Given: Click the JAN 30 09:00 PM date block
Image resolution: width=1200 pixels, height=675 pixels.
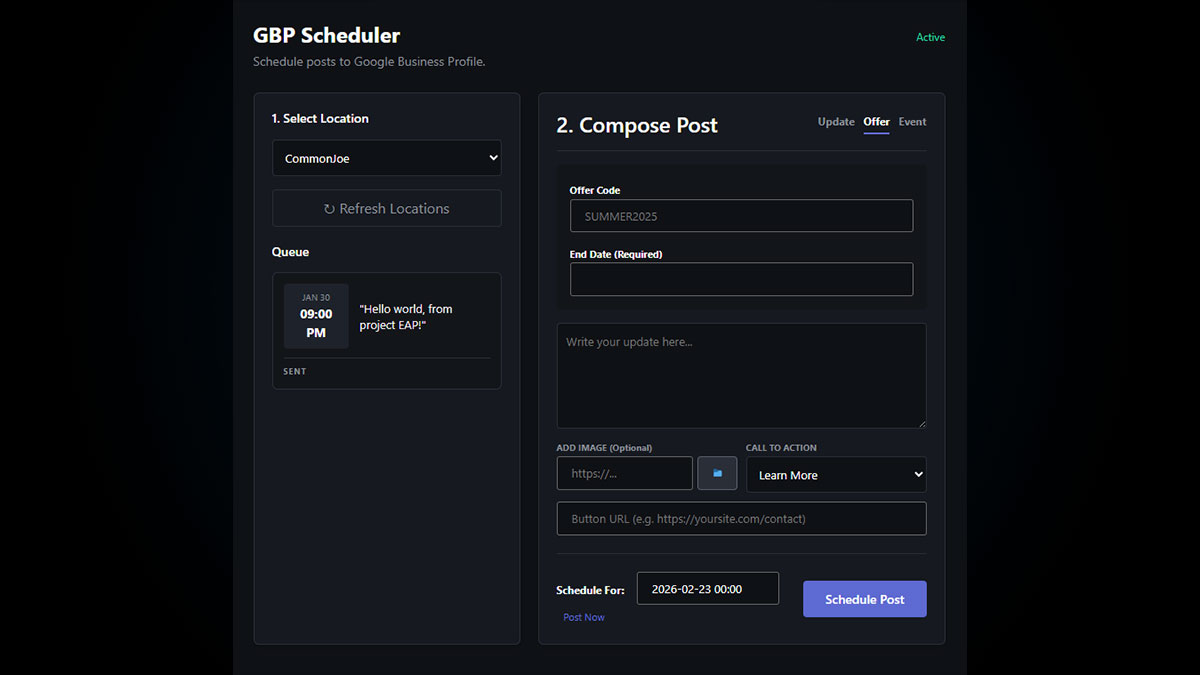Looking at the screenshot, I should pyautogui.click(x=316, y=316).
